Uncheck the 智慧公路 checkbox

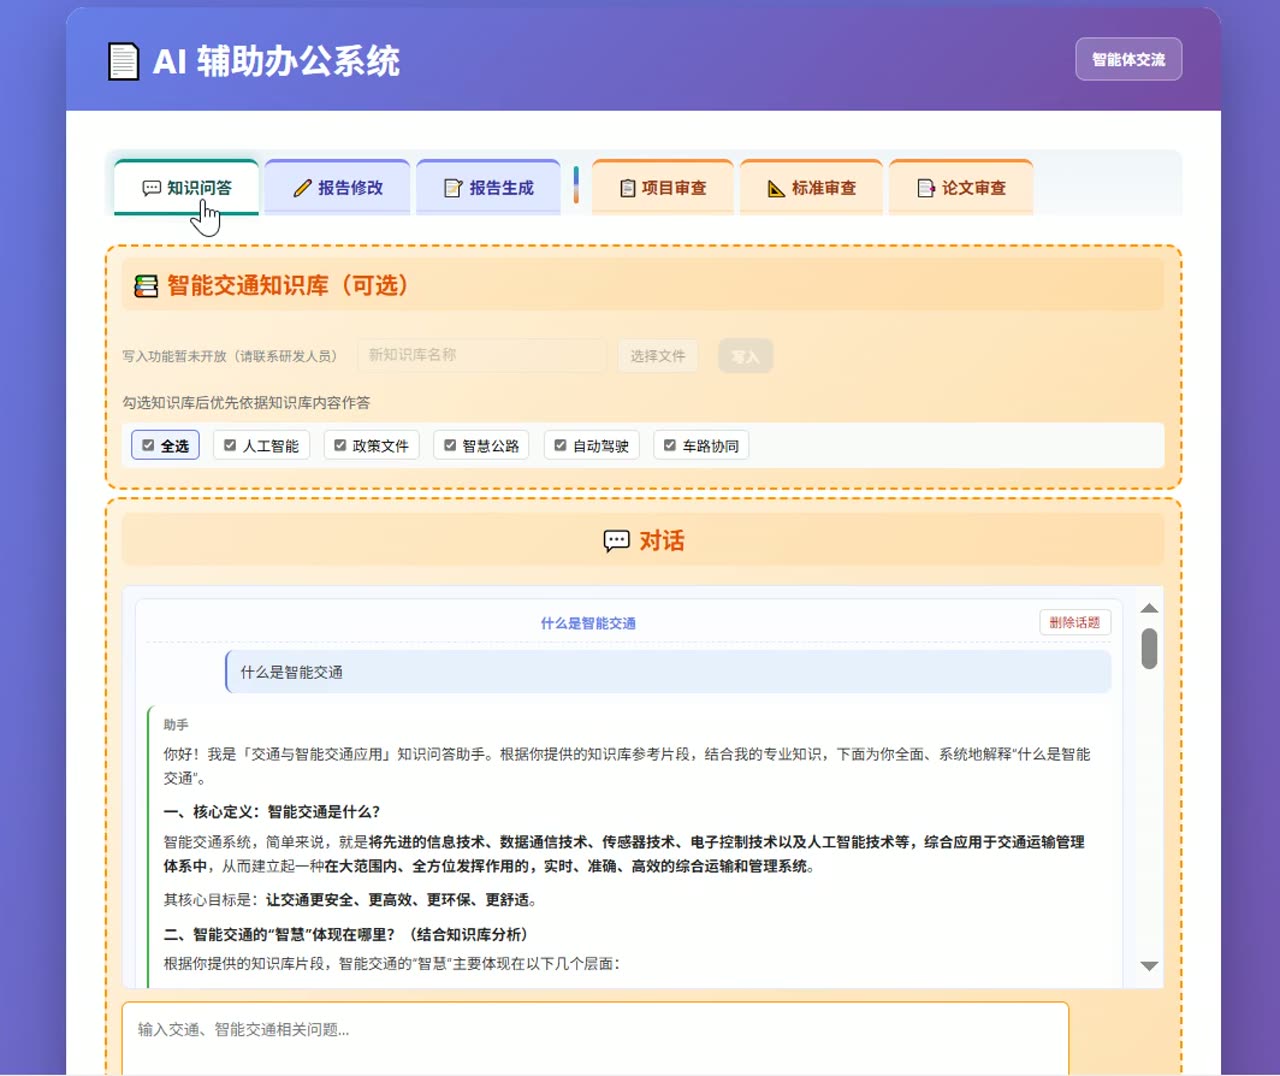(x=450, y=445)
